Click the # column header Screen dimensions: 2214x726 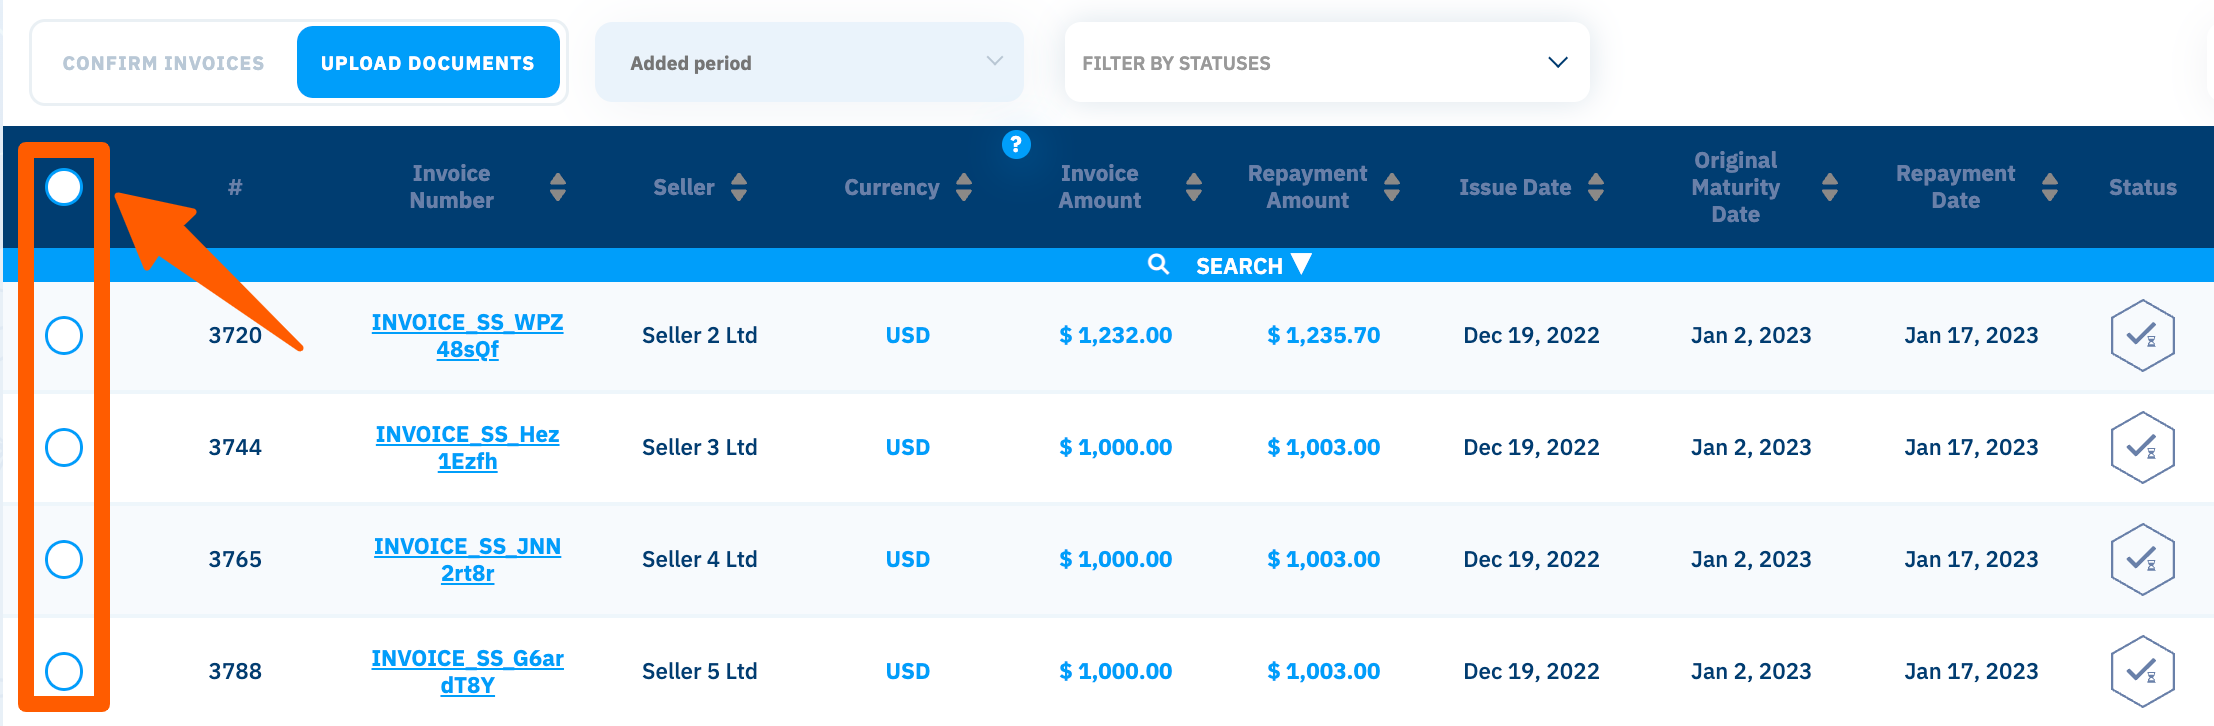click(x=235, y=187)
